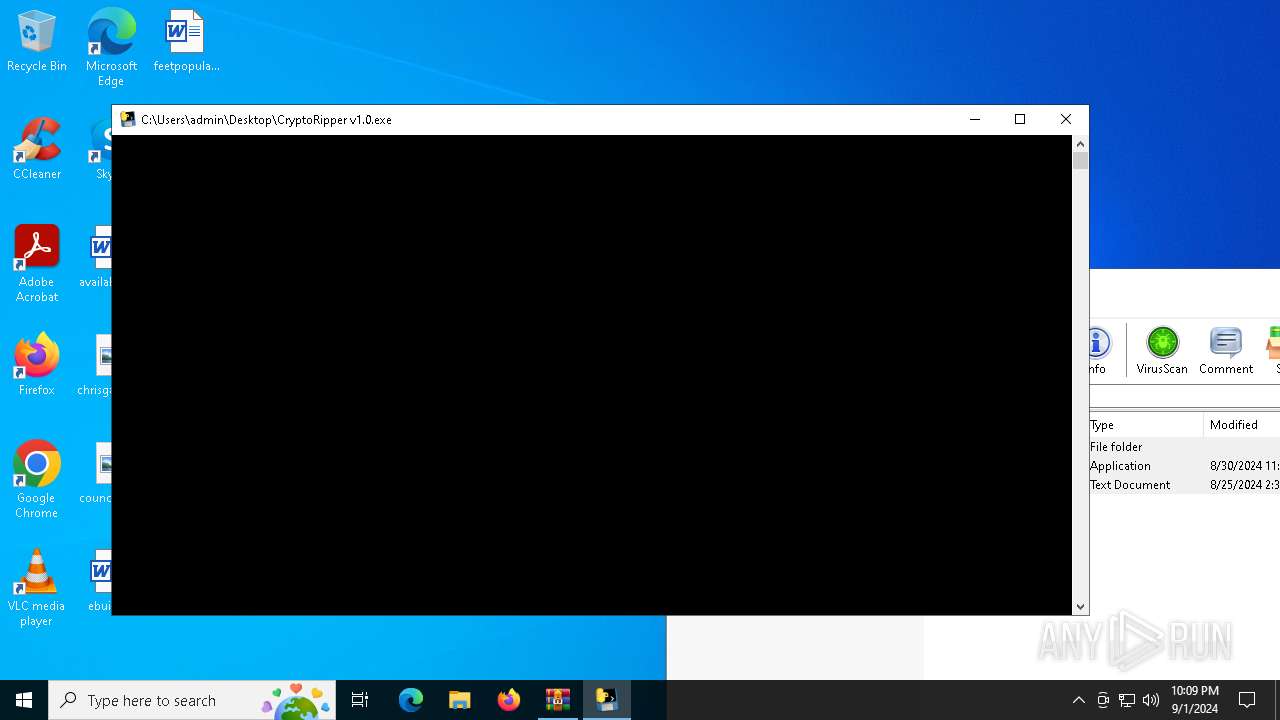Select the Text Document row in WinRAR
Viewport: 1280px width, 720px height.
[x=1185, y=485]
